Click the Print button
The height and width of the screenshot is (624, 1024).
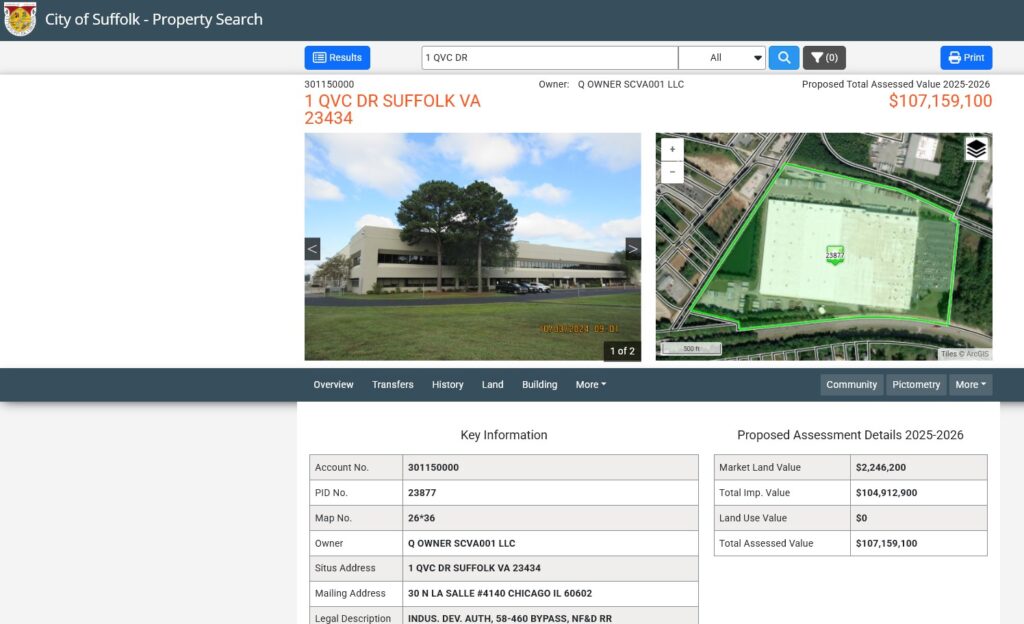966,57
